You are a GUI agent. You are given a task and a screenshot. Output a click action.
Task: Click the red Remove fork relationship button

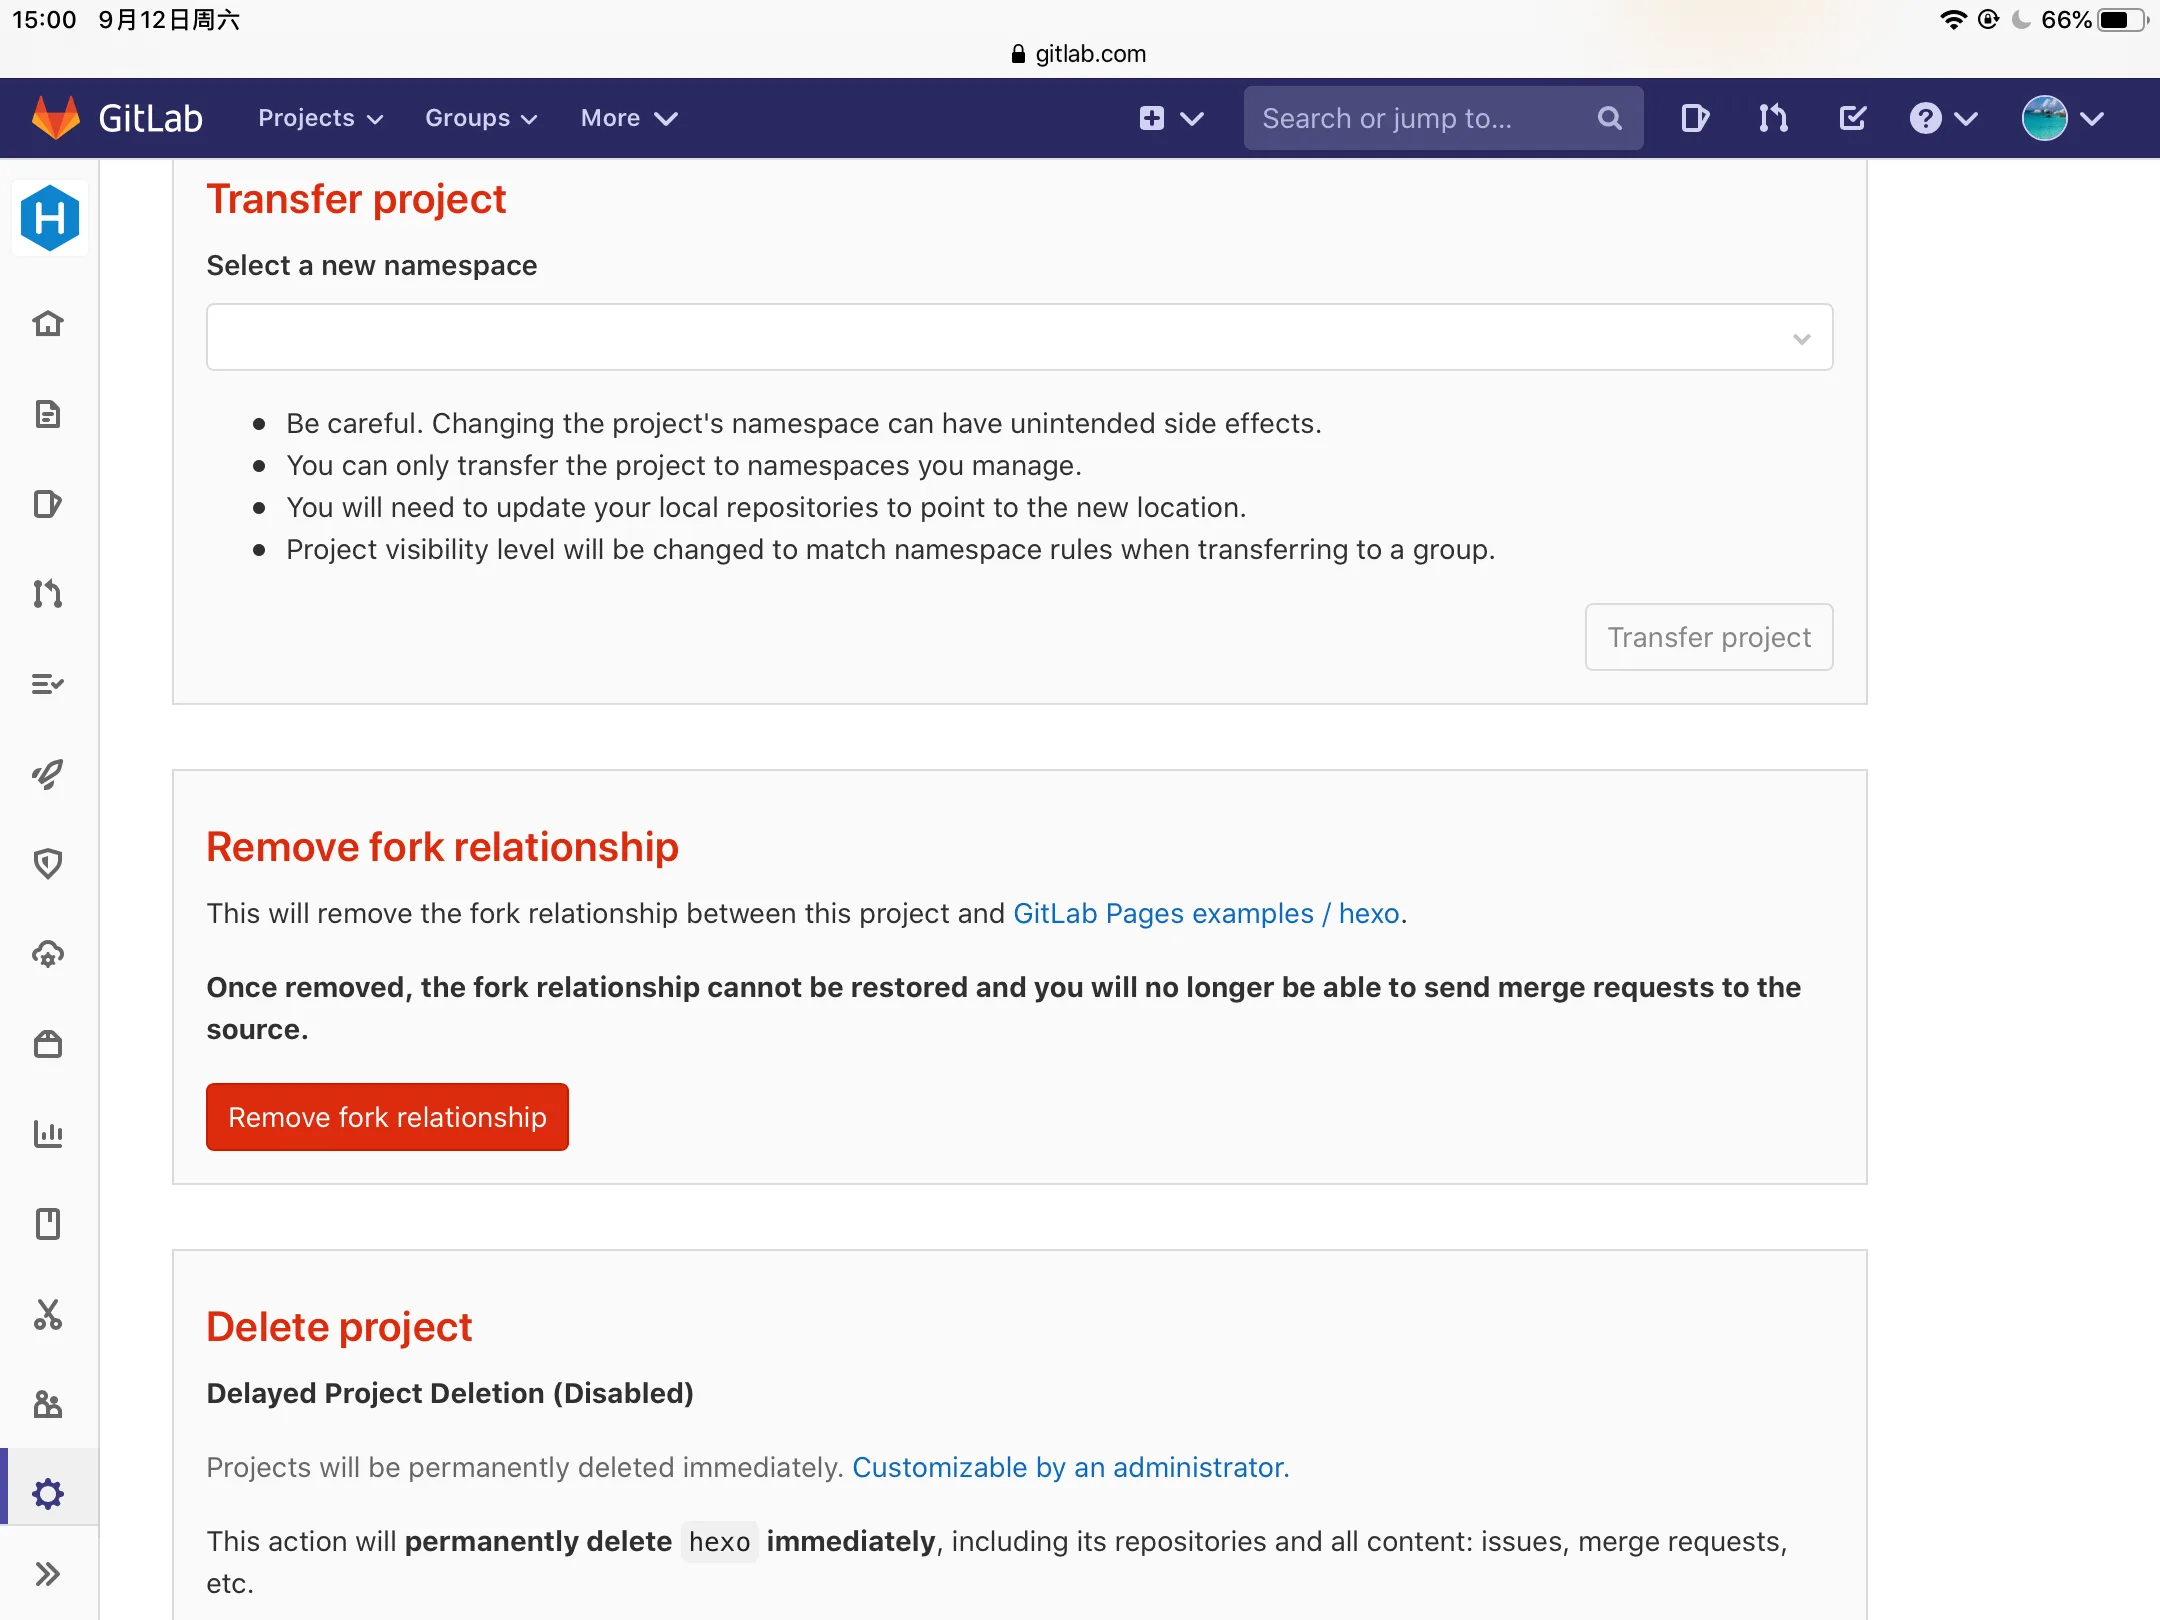tap(387, 1117)
